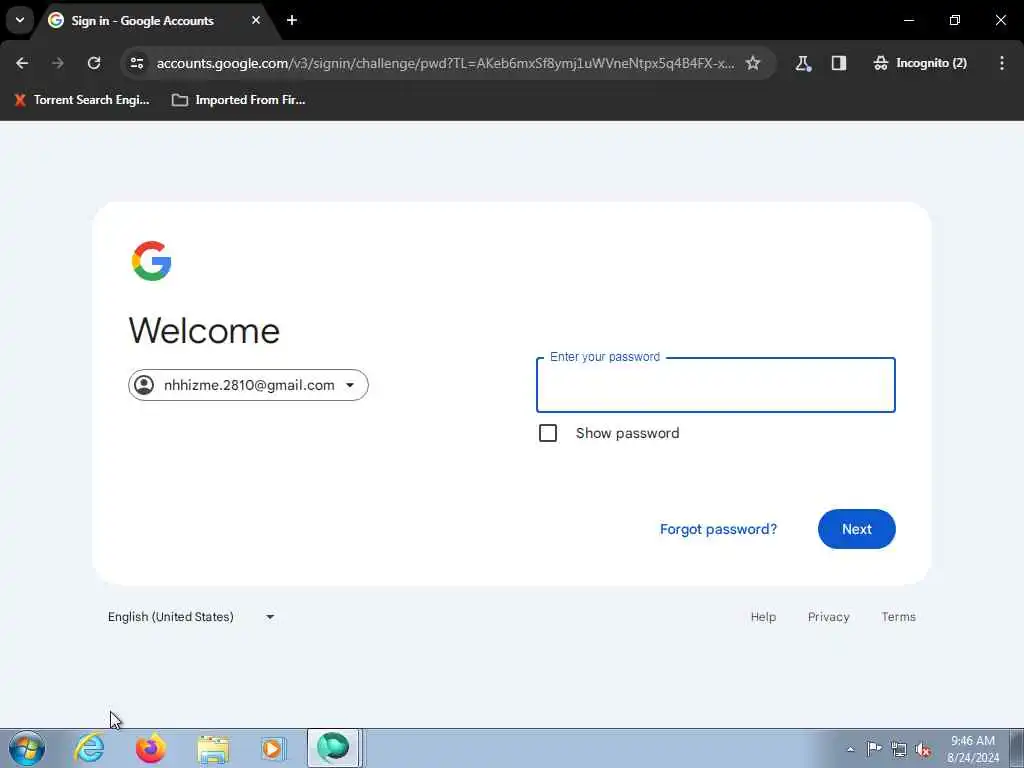
Task: Open the Incognito (2) profile button
Action: click(920, 63)
